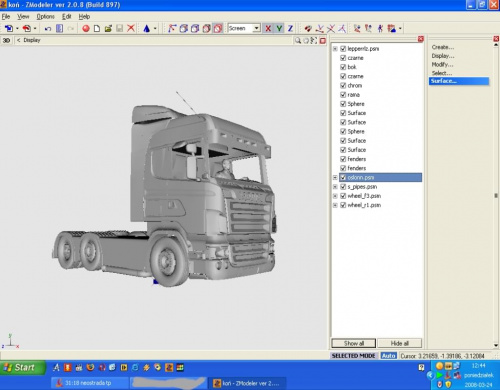The height and width of the screenshot is (390, 500).
Task: Click the 3D view type button
Action: click(x=7, y=40)
